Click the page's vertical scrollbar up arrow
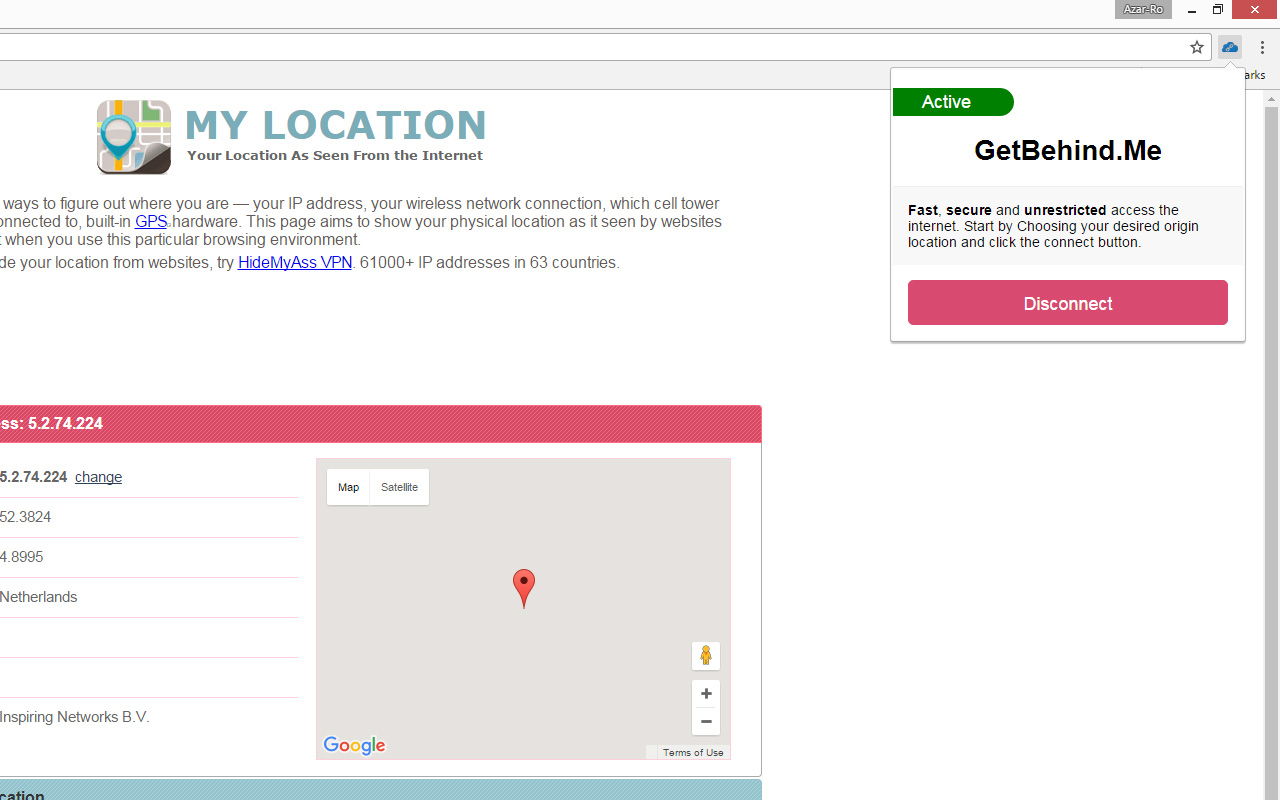This screenshot has height=800, width=1280. coord(1272,99)
